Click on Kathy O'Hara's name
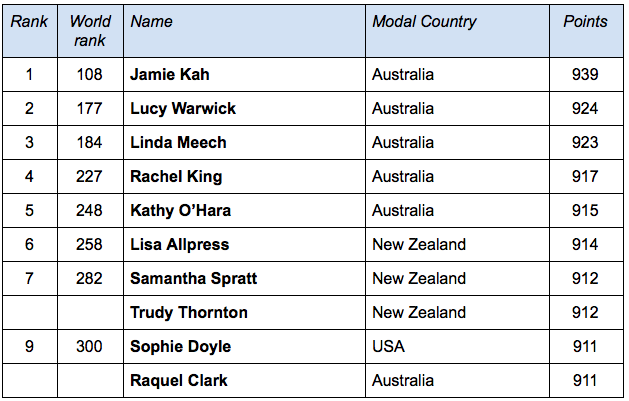Screen dimensions: 629x401 point(182,211)
